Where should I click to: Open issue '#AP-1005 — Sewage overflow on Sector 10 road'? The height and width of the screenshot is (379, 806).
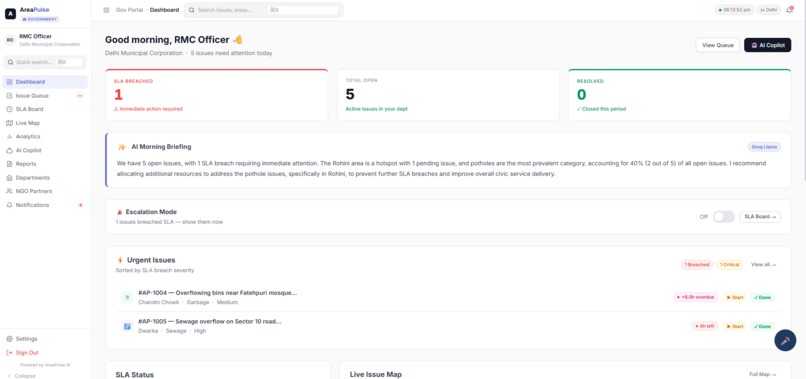pos(210,321)
